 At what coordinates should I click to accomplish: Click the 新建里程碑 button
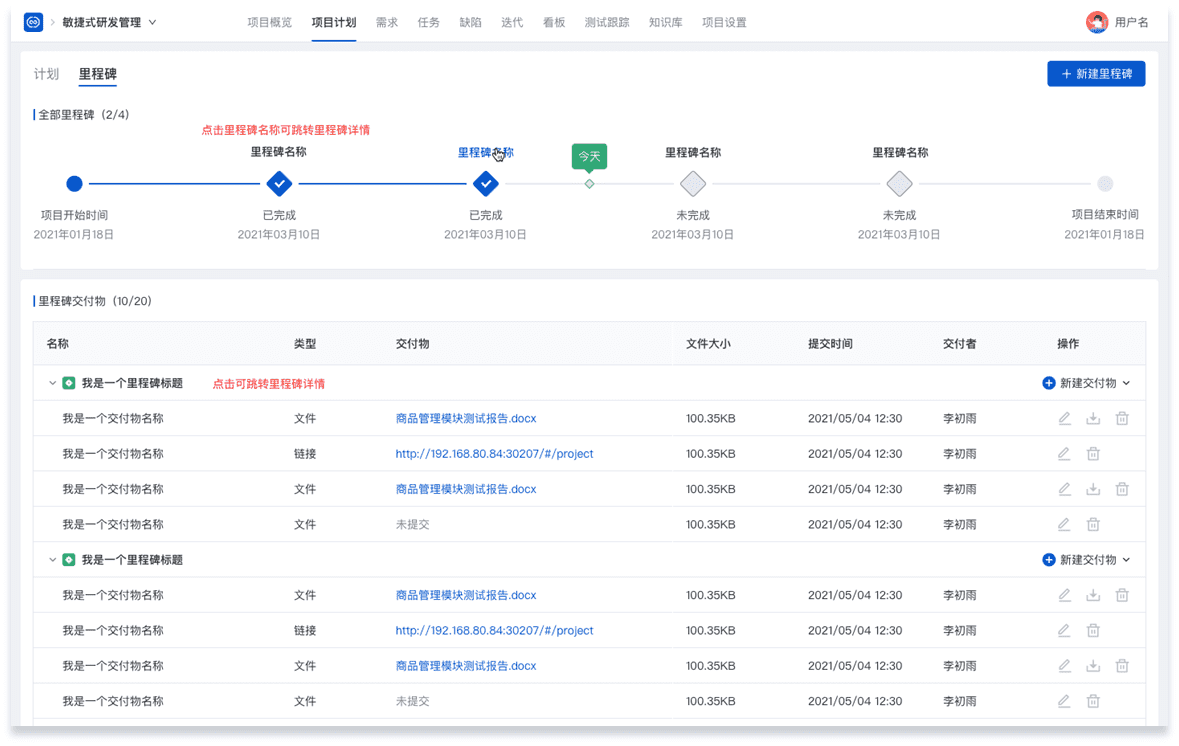click(x=1096, y=74)
